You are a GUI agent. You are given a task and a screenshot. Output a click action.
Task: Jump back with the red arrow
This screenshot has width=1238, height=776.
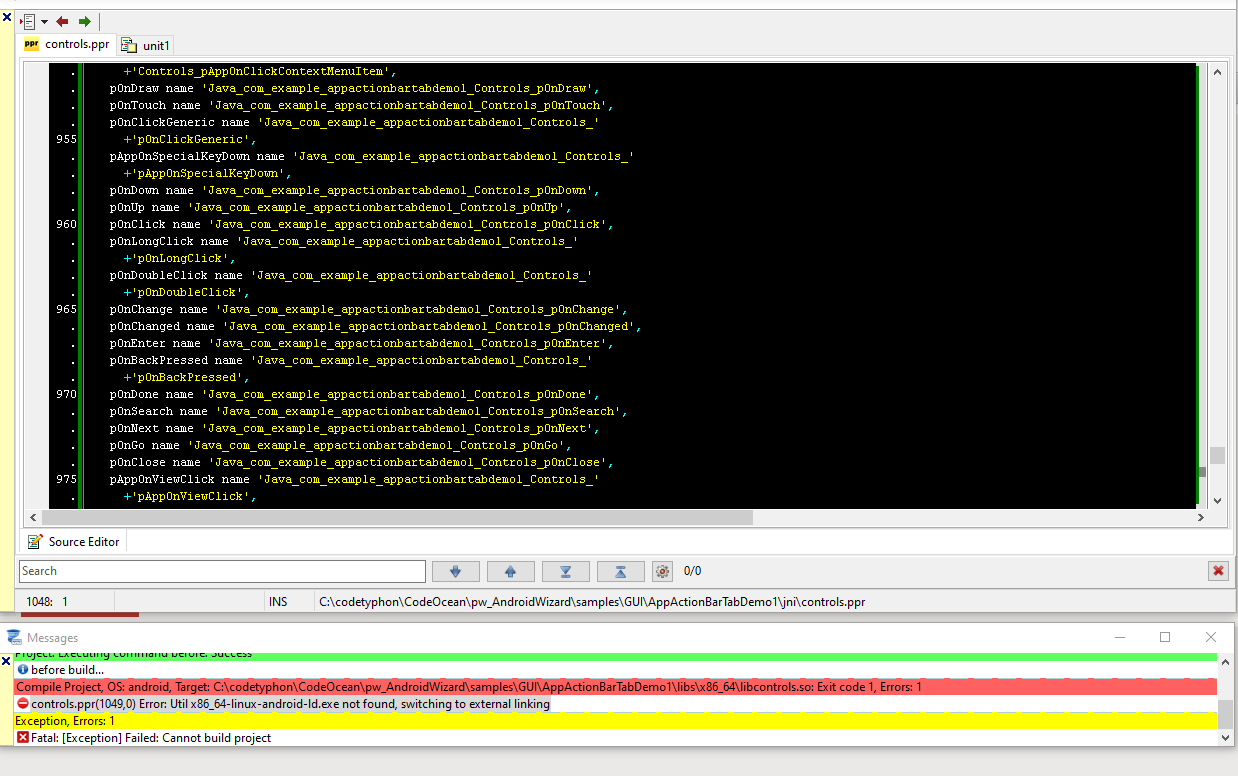[x=62, y=21]
